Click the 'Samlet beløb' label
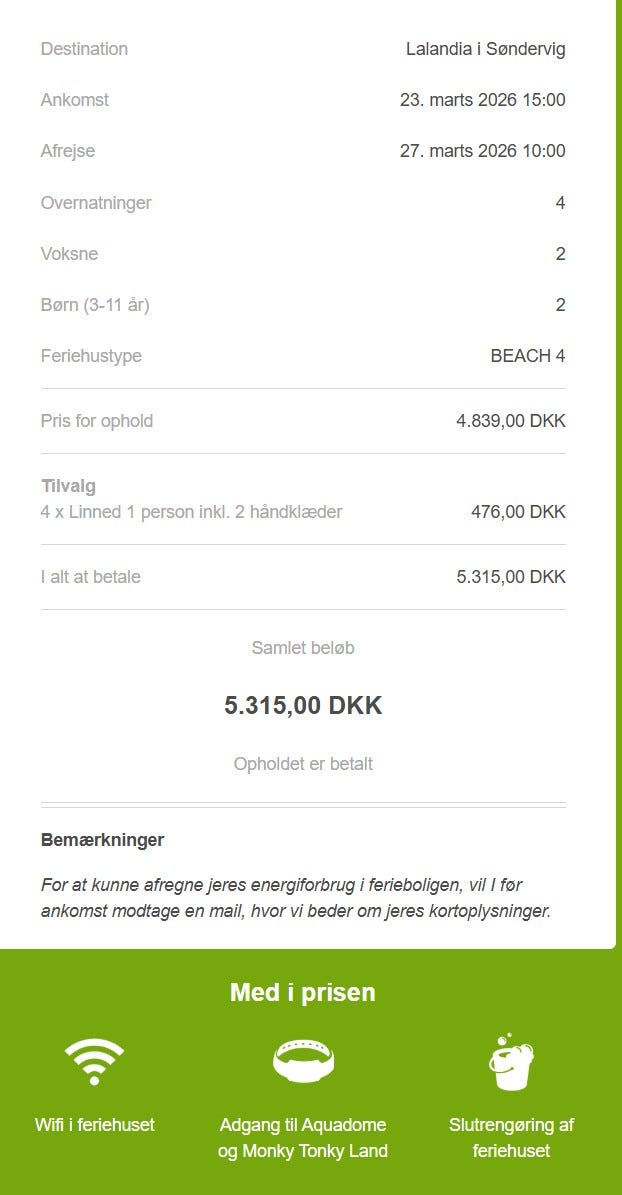The image size is (622, 1195). tap(303, 648)
